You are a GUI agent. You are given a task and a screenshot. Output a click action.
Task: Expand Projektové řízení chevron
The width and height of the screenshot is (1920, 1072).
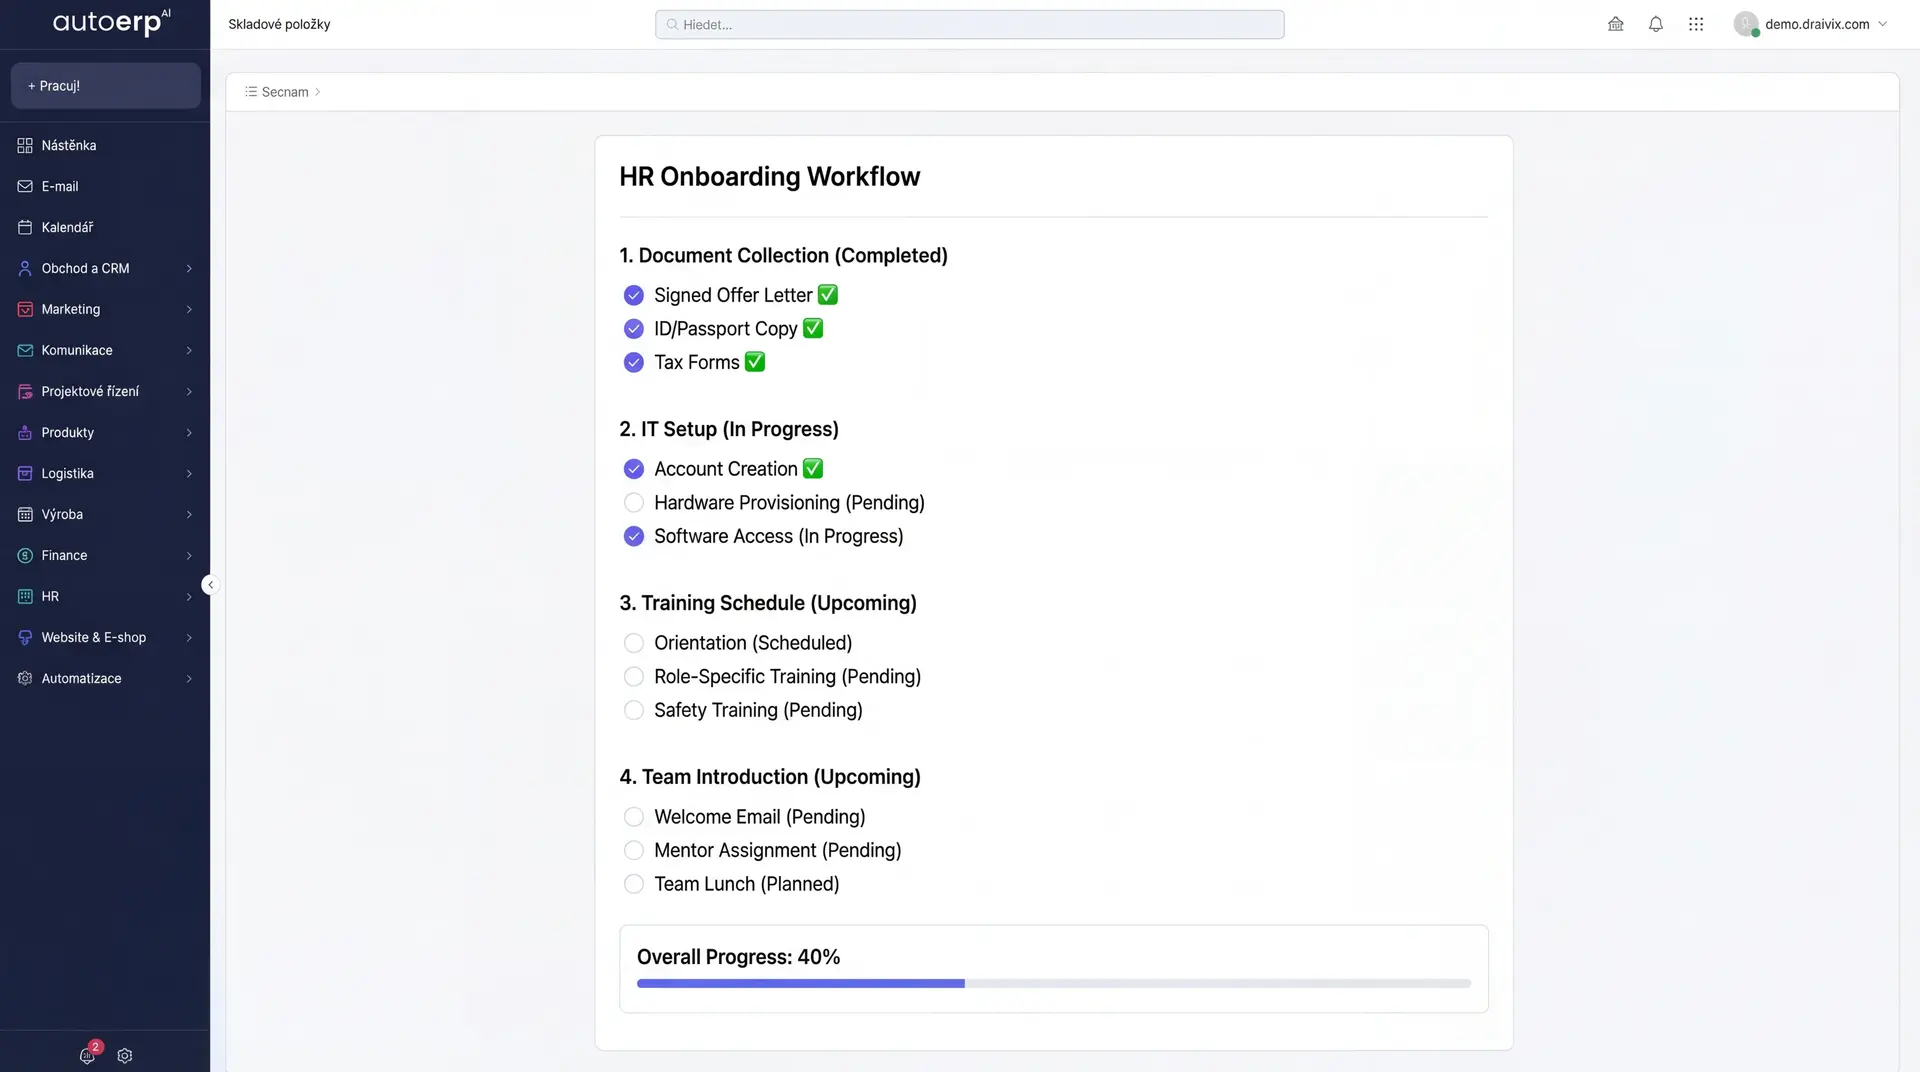(x=189, y=392)
